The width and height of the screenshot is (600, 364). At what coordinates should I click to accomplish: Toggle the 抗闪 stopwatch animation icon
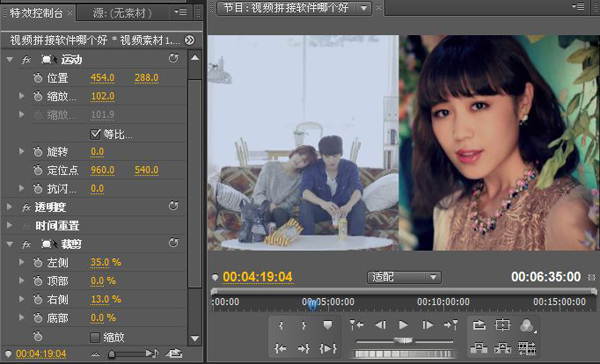(38, 188)
